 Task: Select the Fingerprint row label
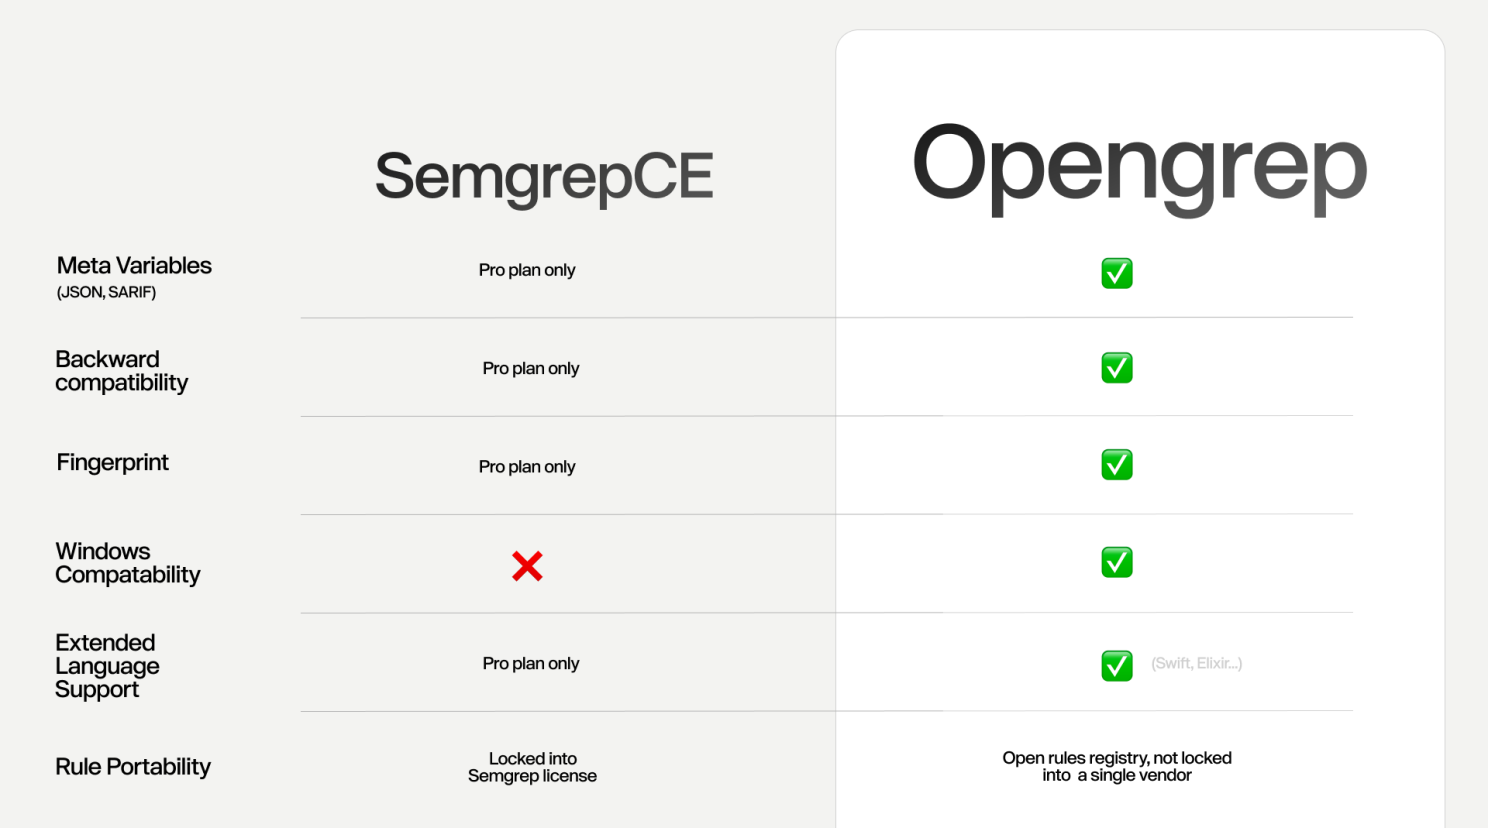click(x=112, y=462)
